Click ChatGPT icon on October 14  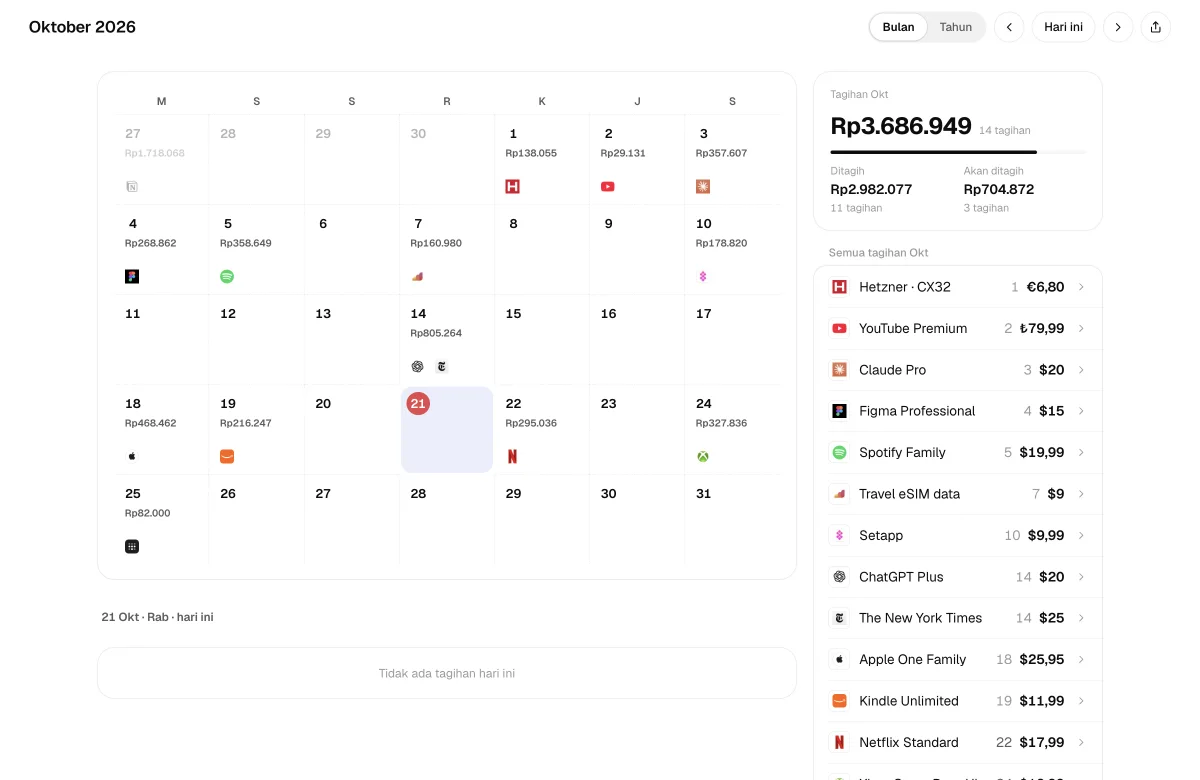pyautogui.click(x=418, y=366)
